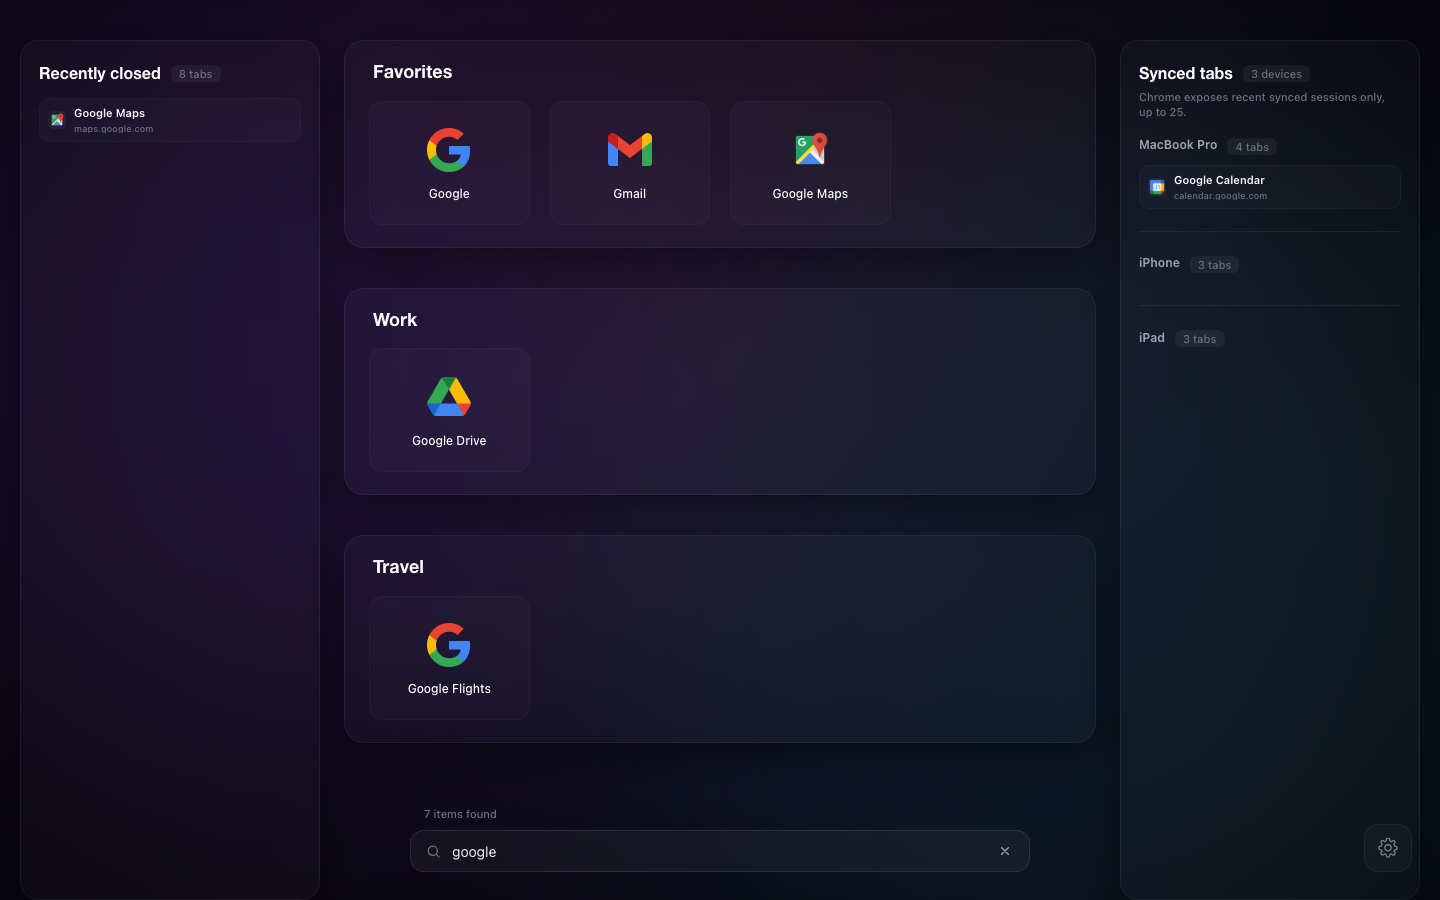Click the Recently closed heading

click(x=100, y=73)
